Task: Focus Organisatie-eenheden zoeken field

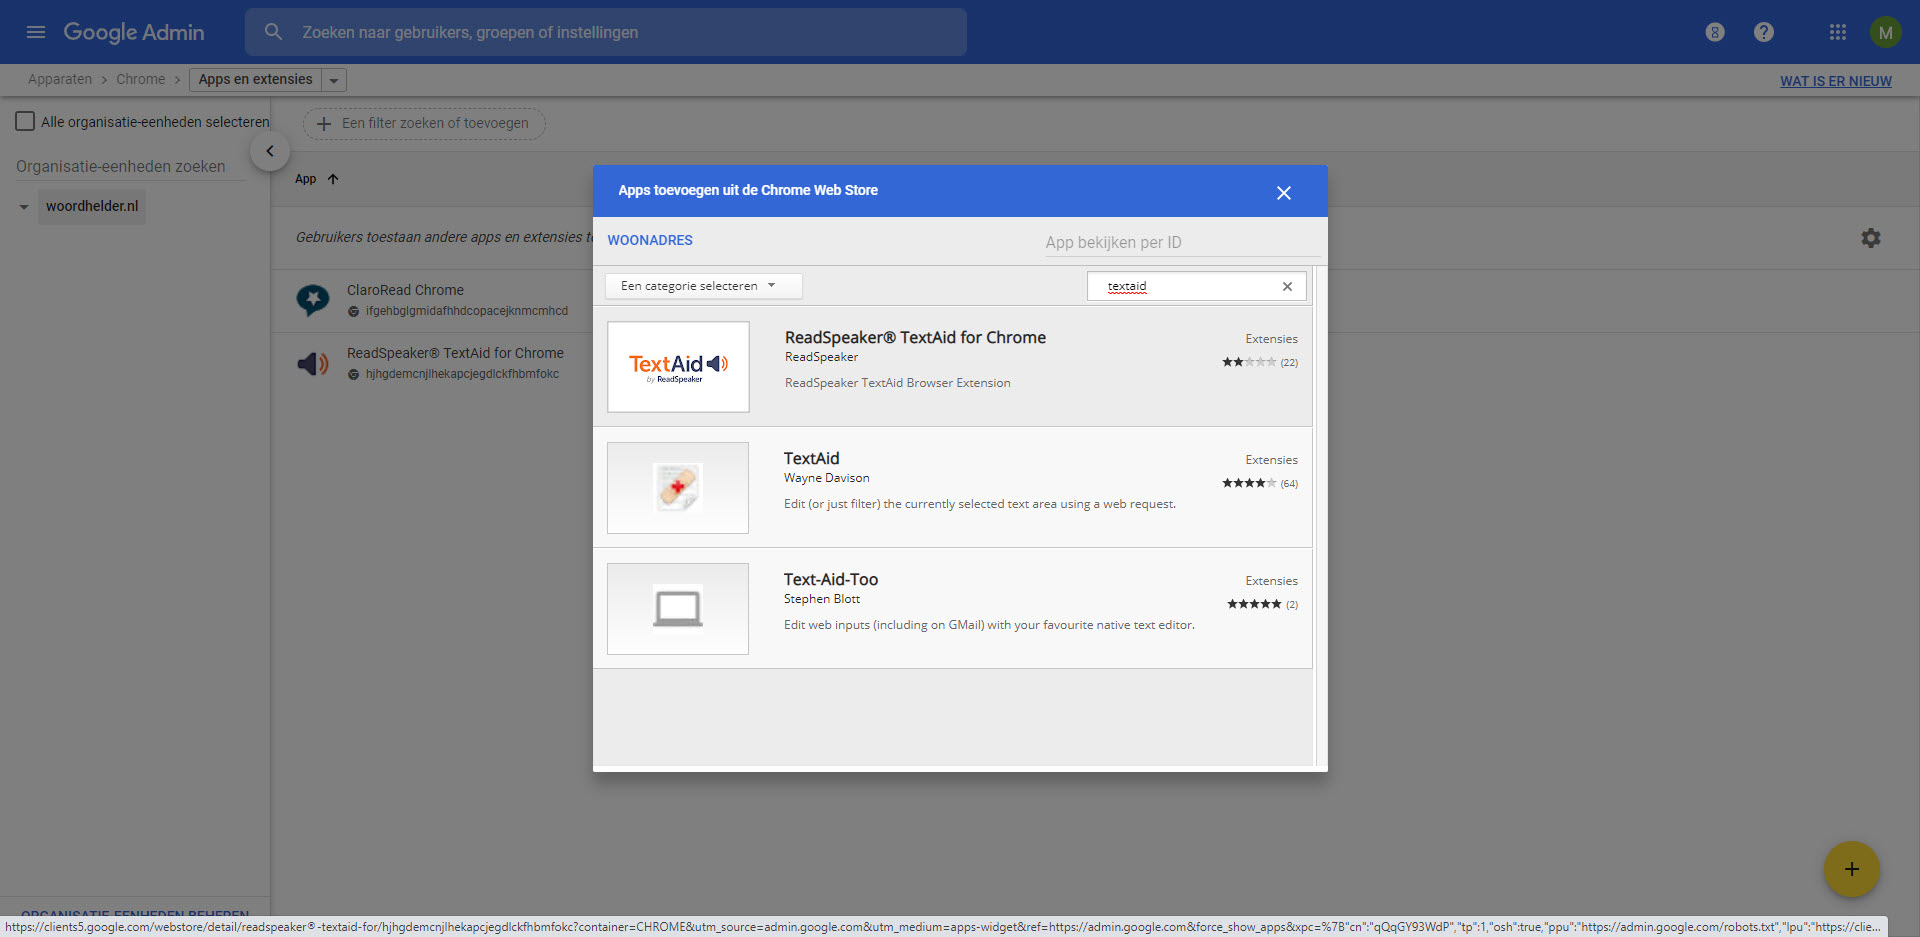Action: (x=130, y=166)
